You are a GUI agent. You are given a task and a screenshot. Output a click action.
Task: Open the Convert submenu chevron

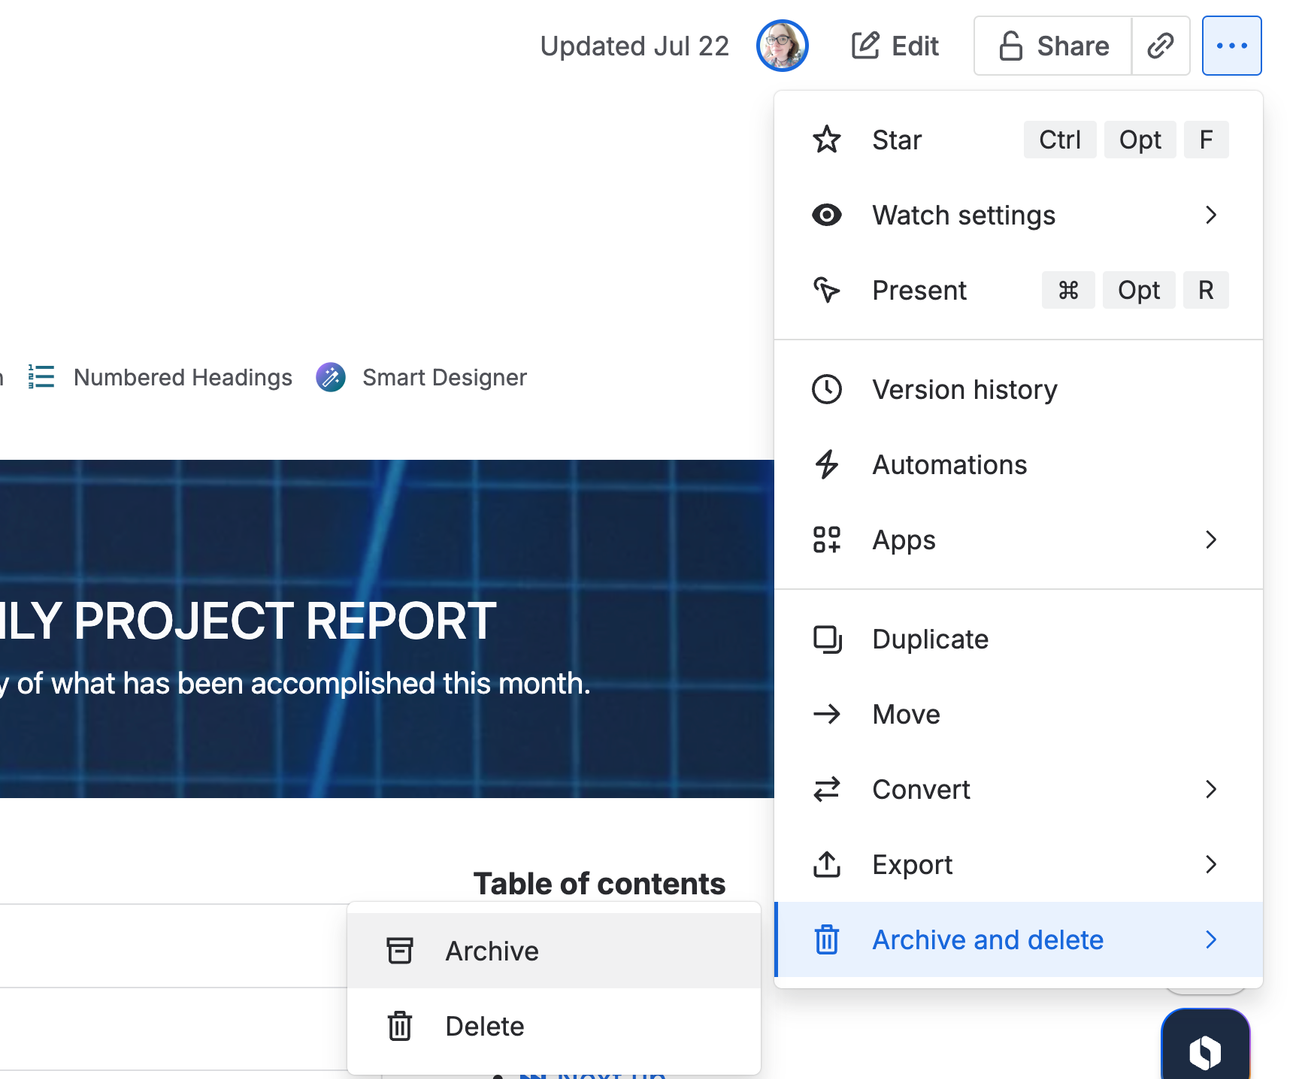coord(1211,789)
